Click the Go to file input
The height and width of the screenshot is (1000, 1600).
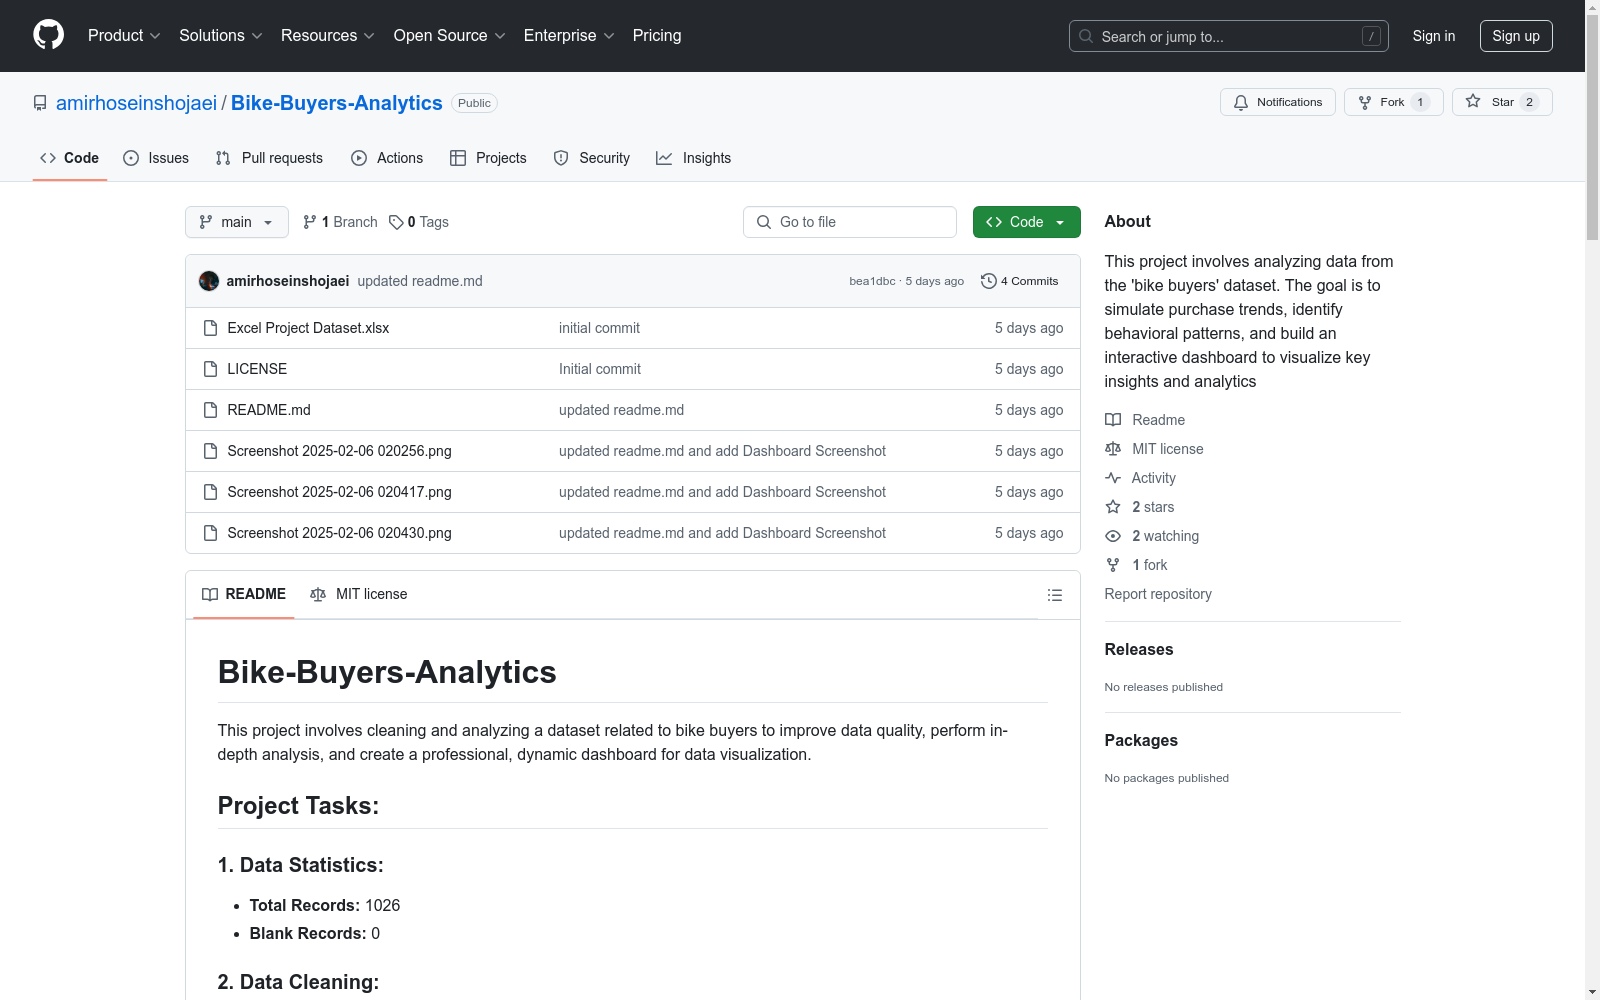(x=850, y=222)
